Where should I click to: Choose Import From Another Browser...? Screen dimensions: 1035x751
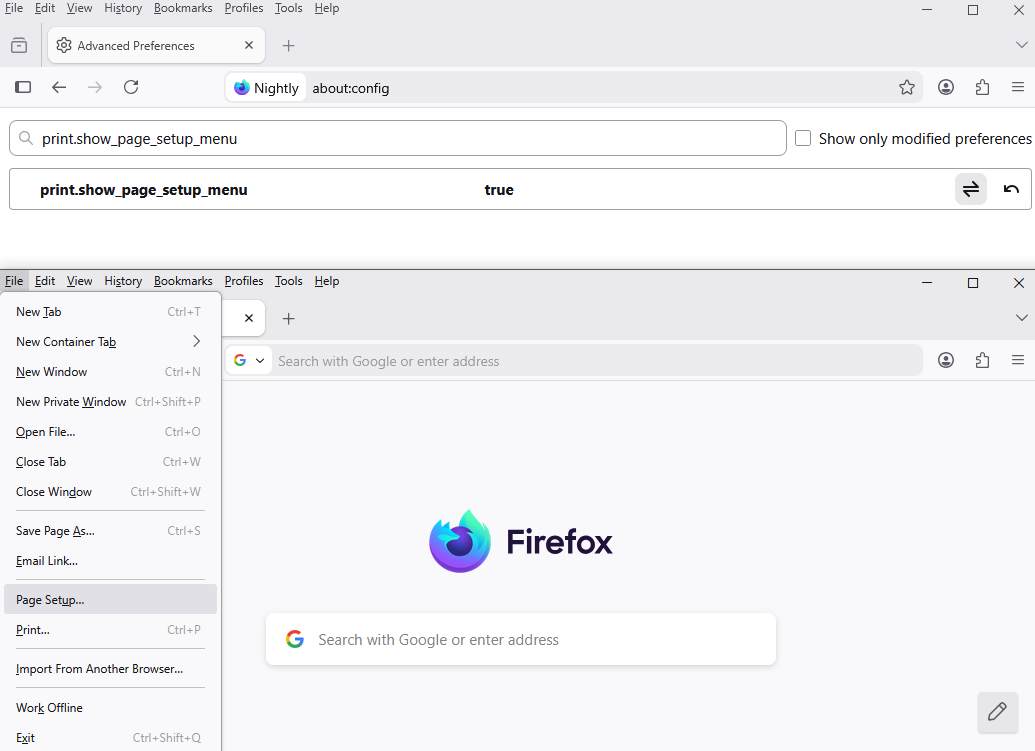(110, 669)
